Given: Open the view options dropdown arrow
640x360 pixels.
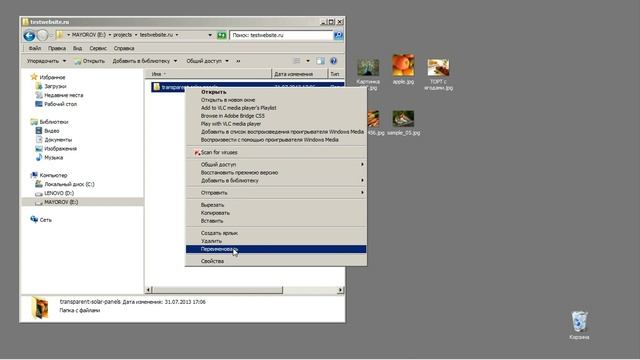Looking at the screenshot, I should [308, 61].
